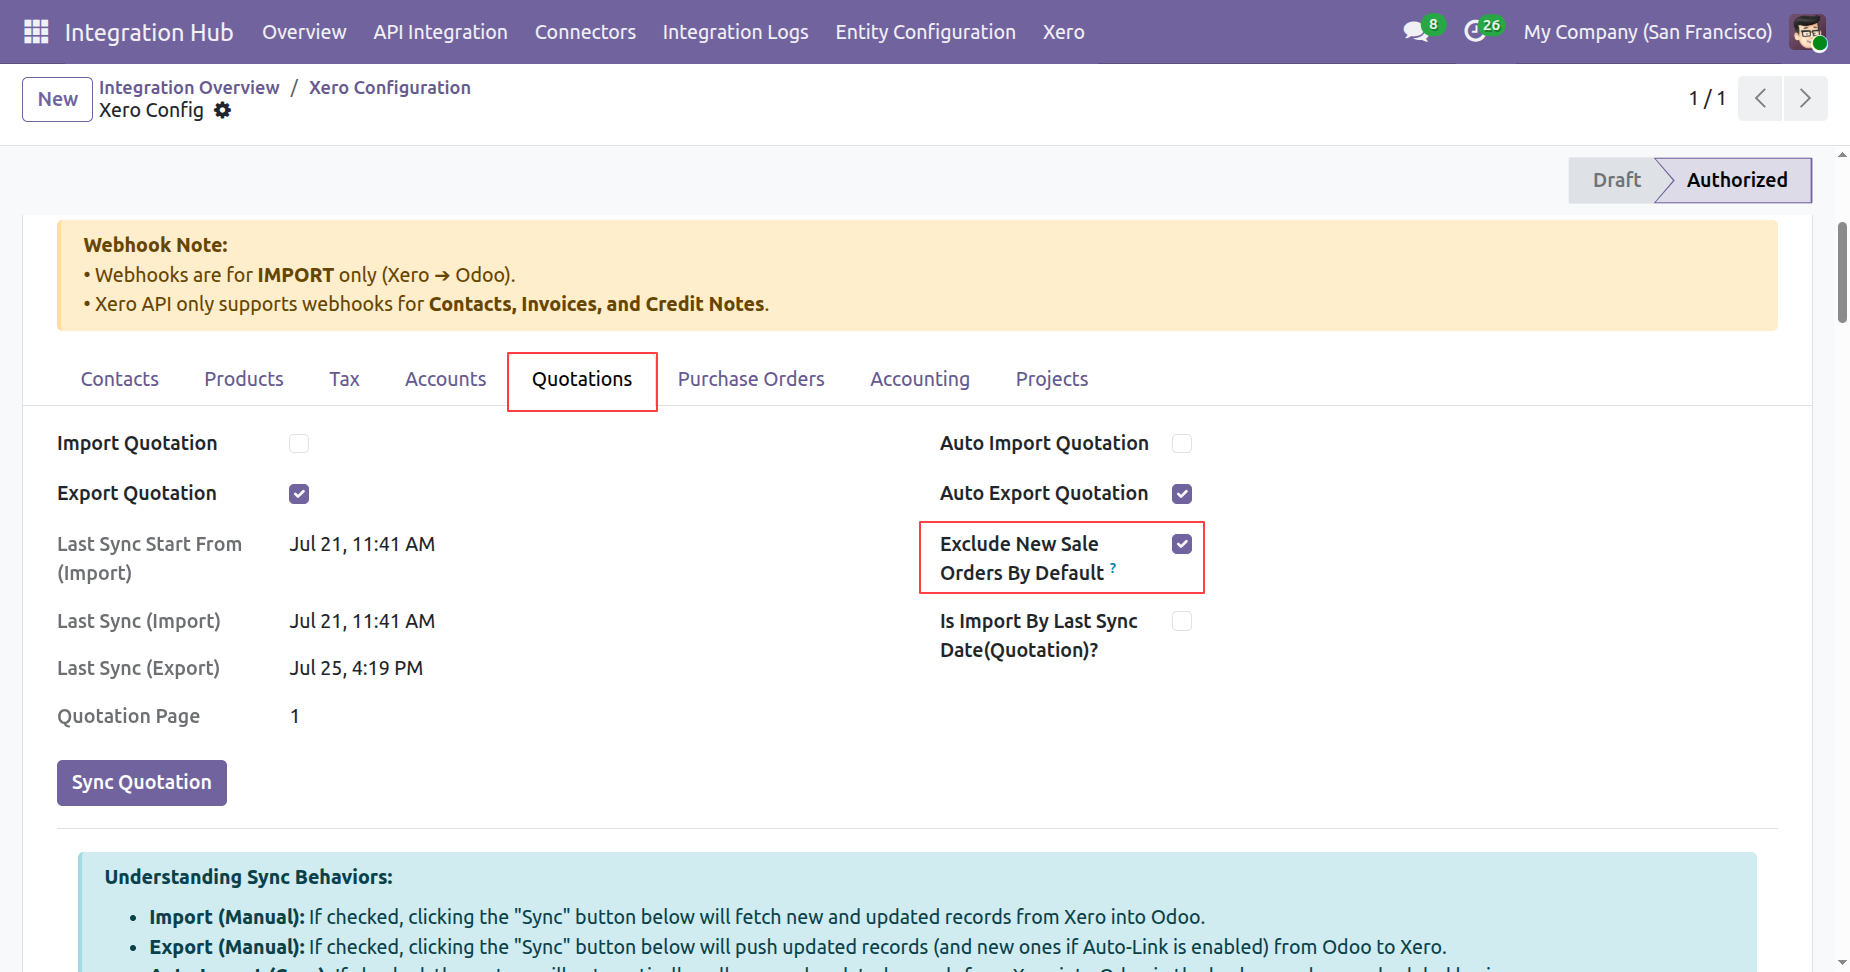Toggle Exclude New Sale Orders By Default
This screenshot has width=1850, height=972.
click(x=1182, y=544)
